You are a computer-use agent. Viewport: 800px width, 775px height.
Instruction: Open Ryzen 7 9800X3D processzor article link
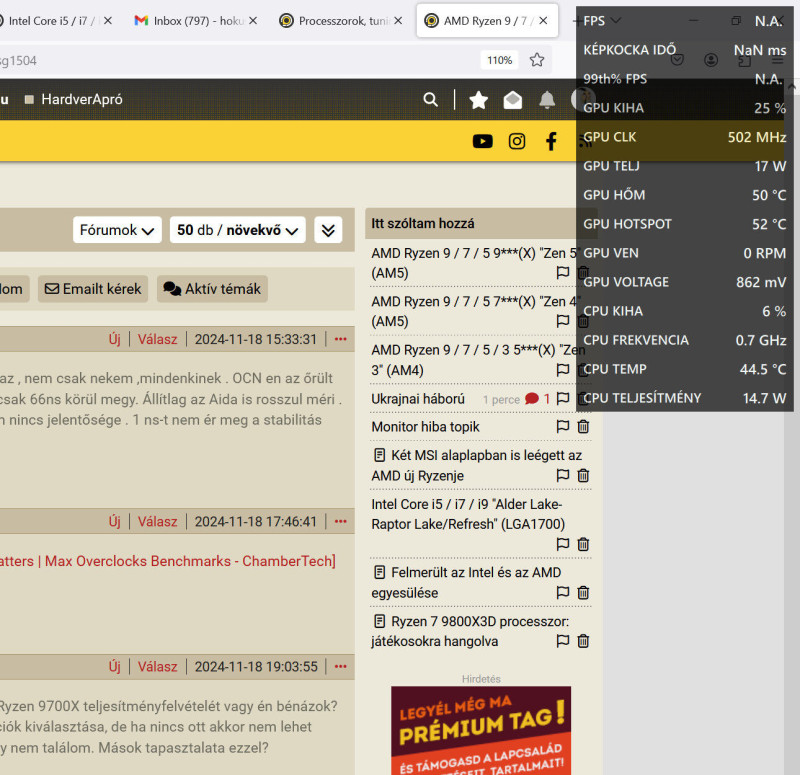tap(470, 631)
